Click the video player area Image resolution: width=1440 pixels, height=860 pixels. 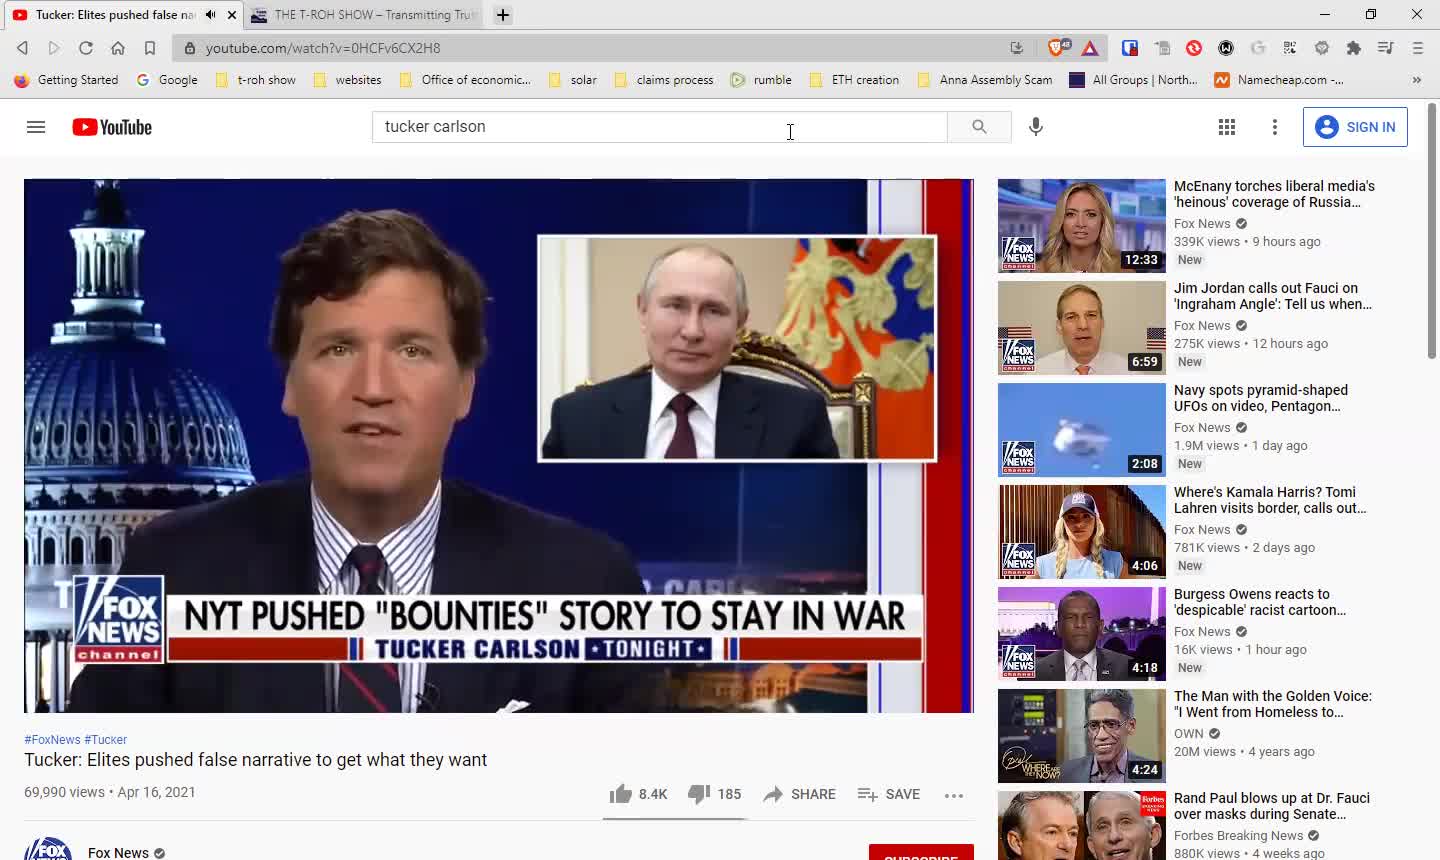point(499,446)
